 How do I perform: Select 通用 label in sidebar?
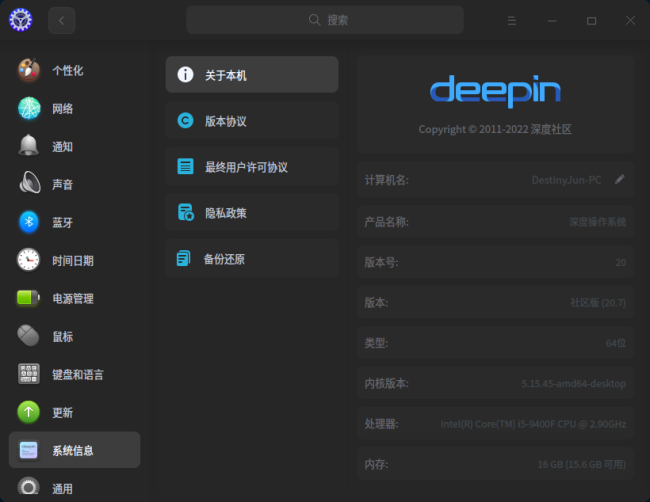tap(63, 489)
